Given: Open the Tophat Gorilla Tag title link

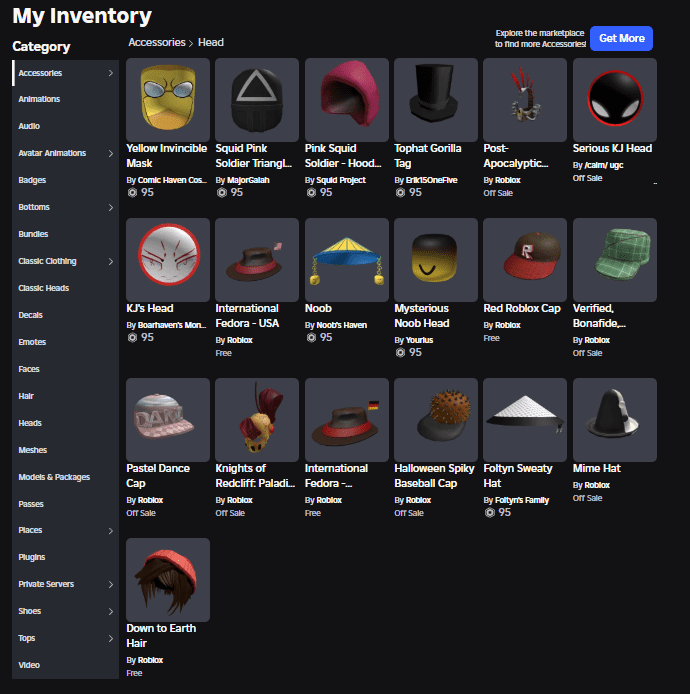Looking at the screenshot, I should (428, 156).
